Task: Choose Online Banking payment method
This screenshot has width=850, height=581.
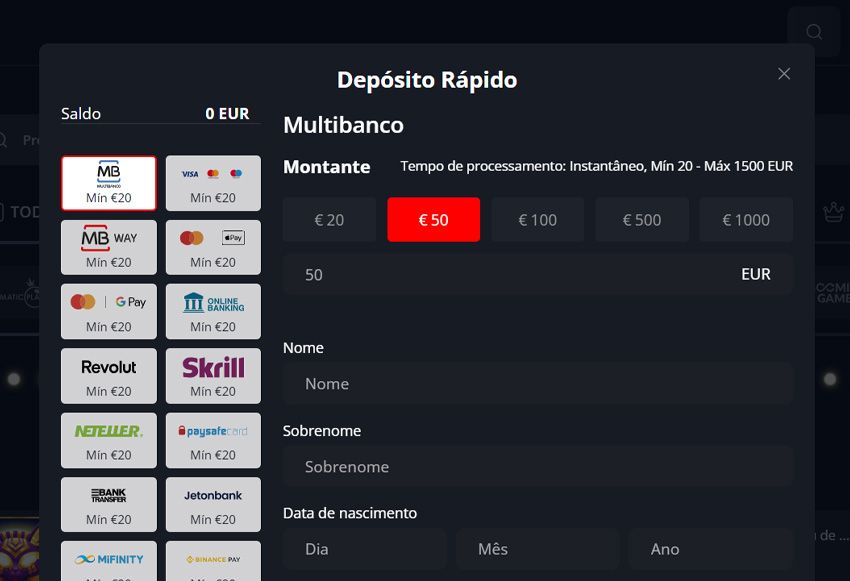Action: pos(213,311)
